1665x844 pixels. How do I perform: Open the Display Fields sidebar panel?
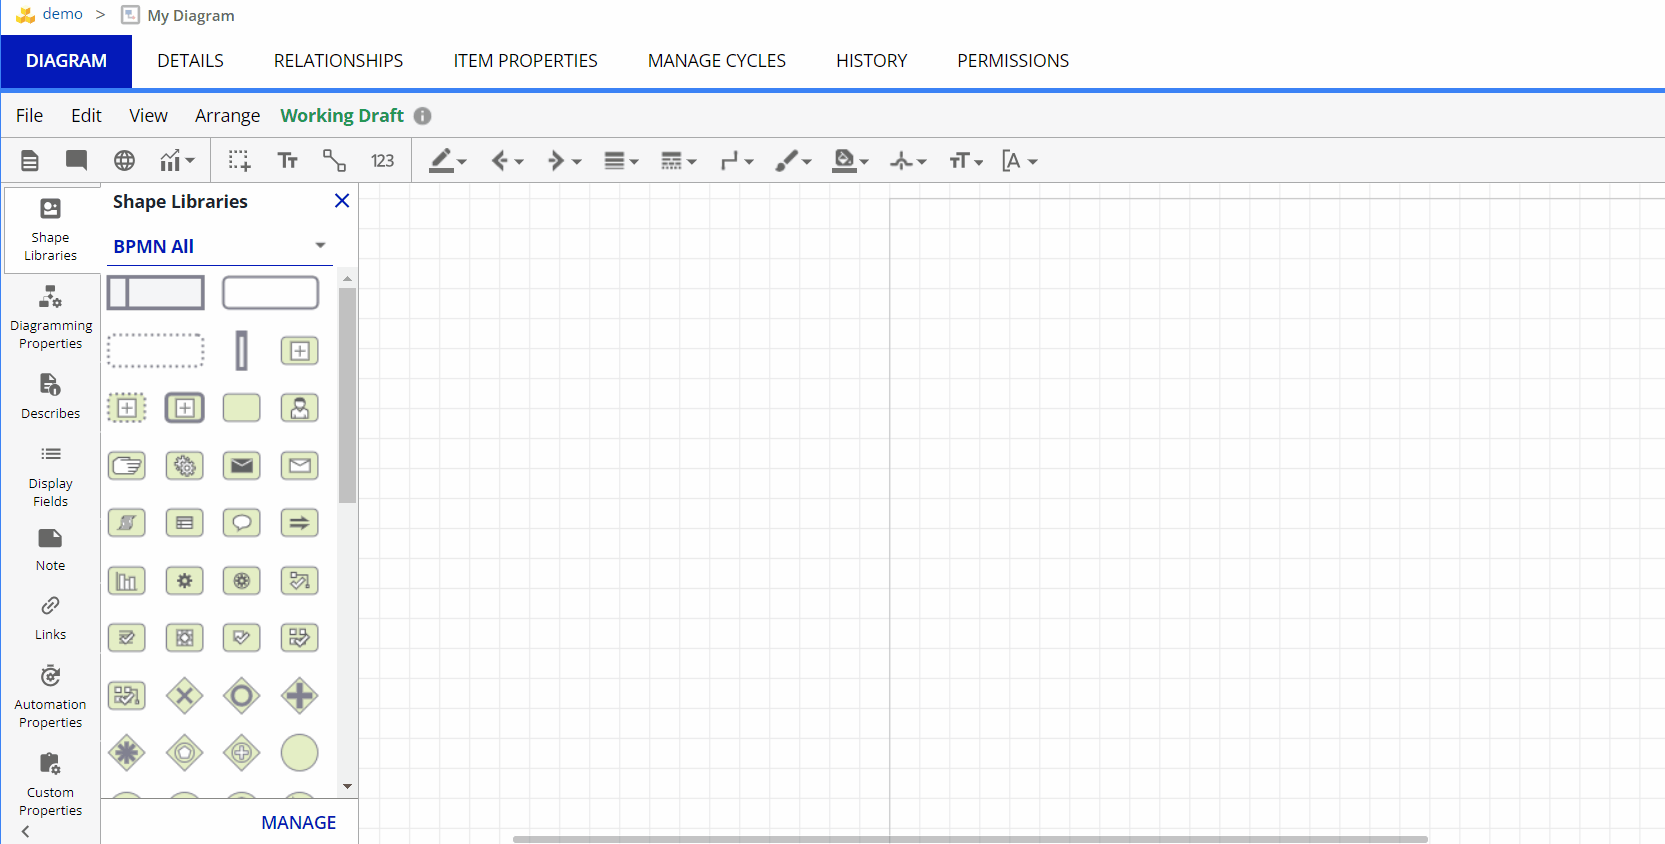click(x=50, y=477)
